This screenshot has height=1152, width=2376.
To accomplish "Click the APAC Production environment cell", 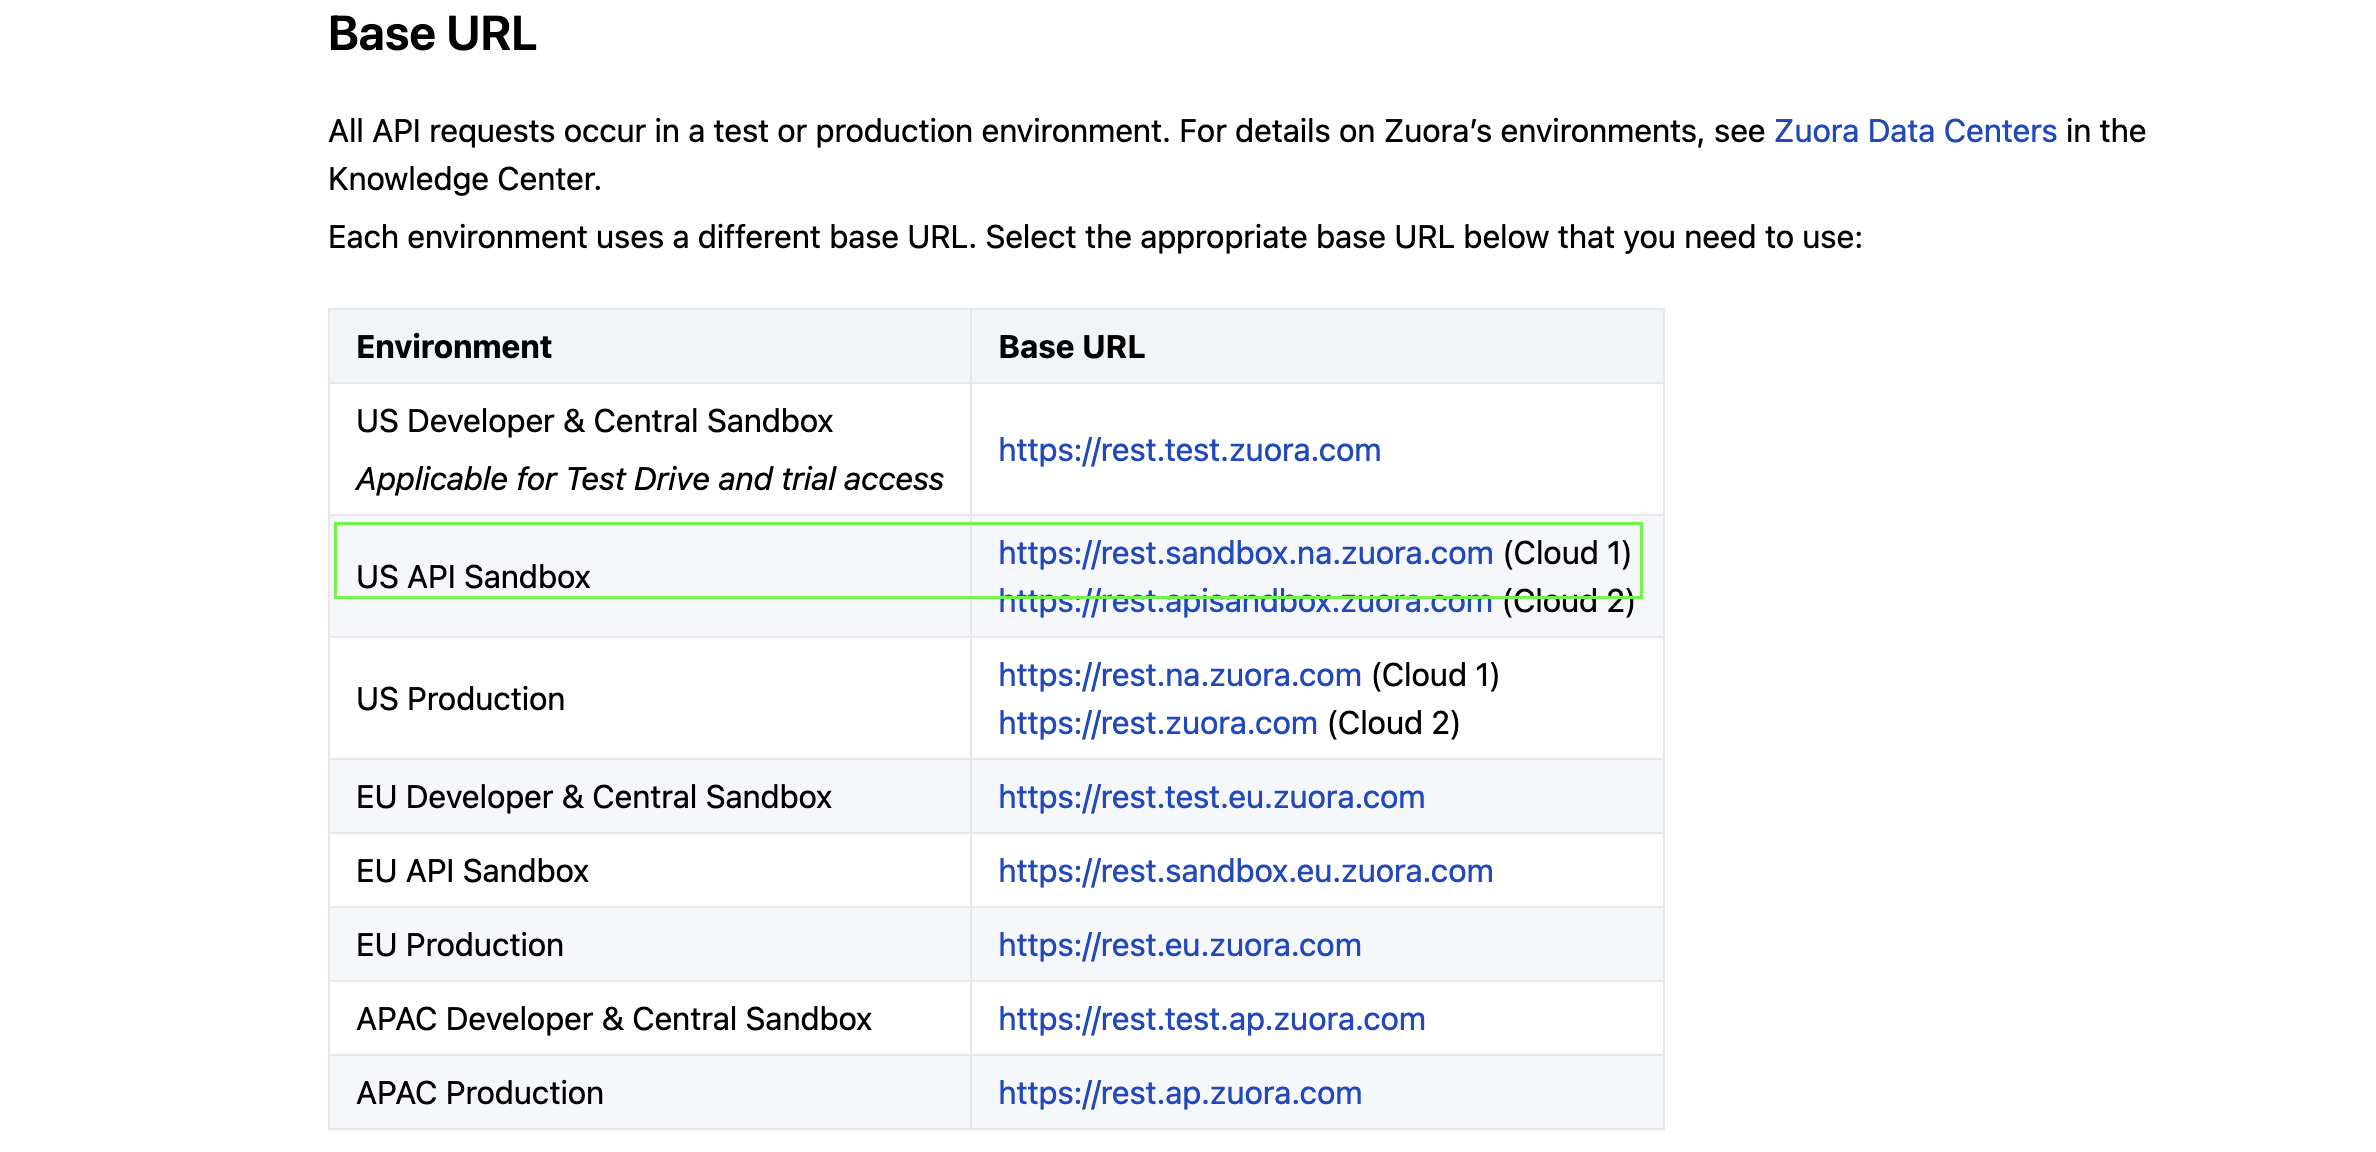I will [479, 1093].
